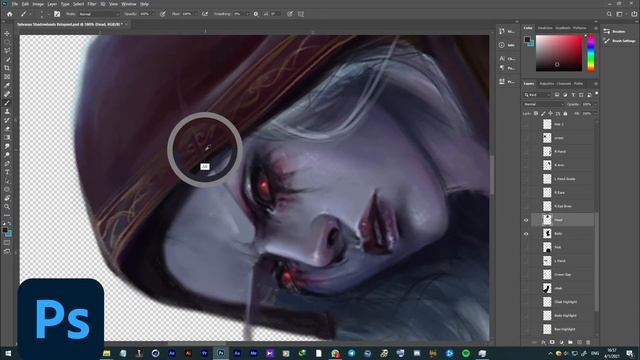The width and height of the screenshot is (640, 360).
Task: Show the Cloak layer
Action: tap(526, 289)
